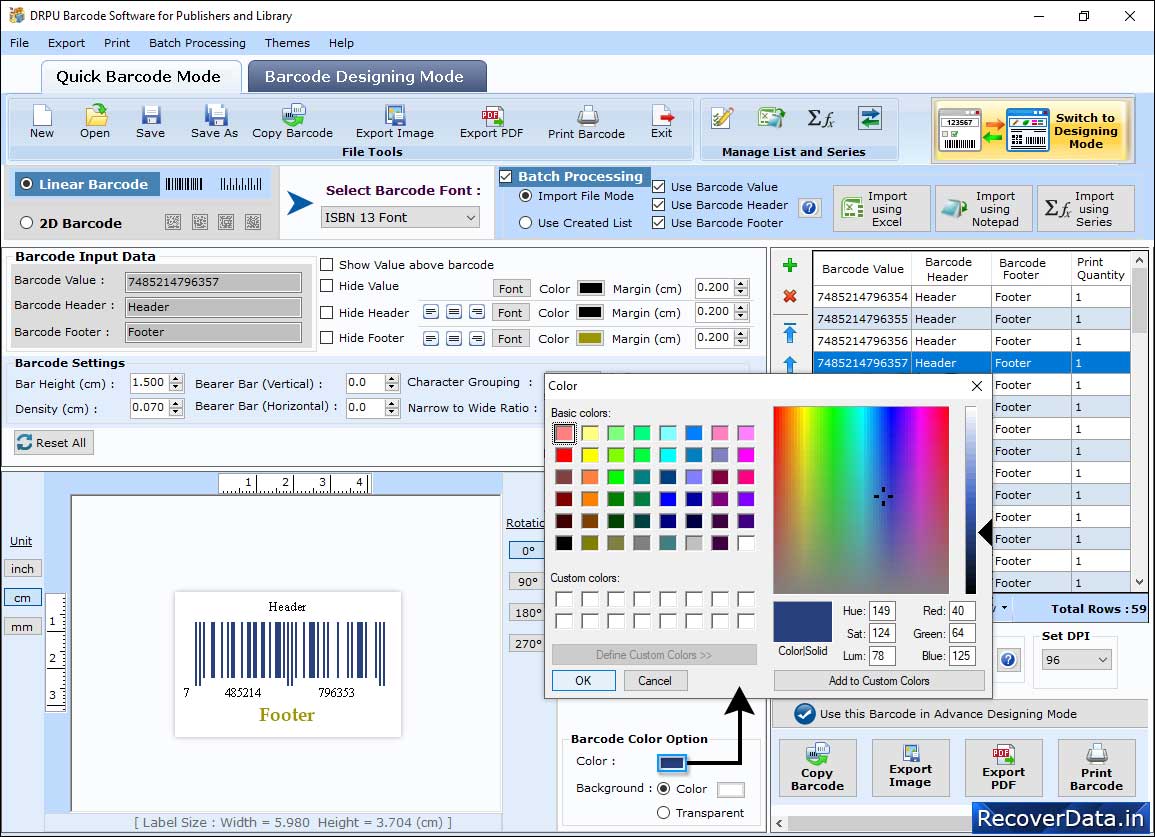Add a row with green plus icon
Image resolution: width=1155 pixels, height=837 pixels.
tap(790, 265)
